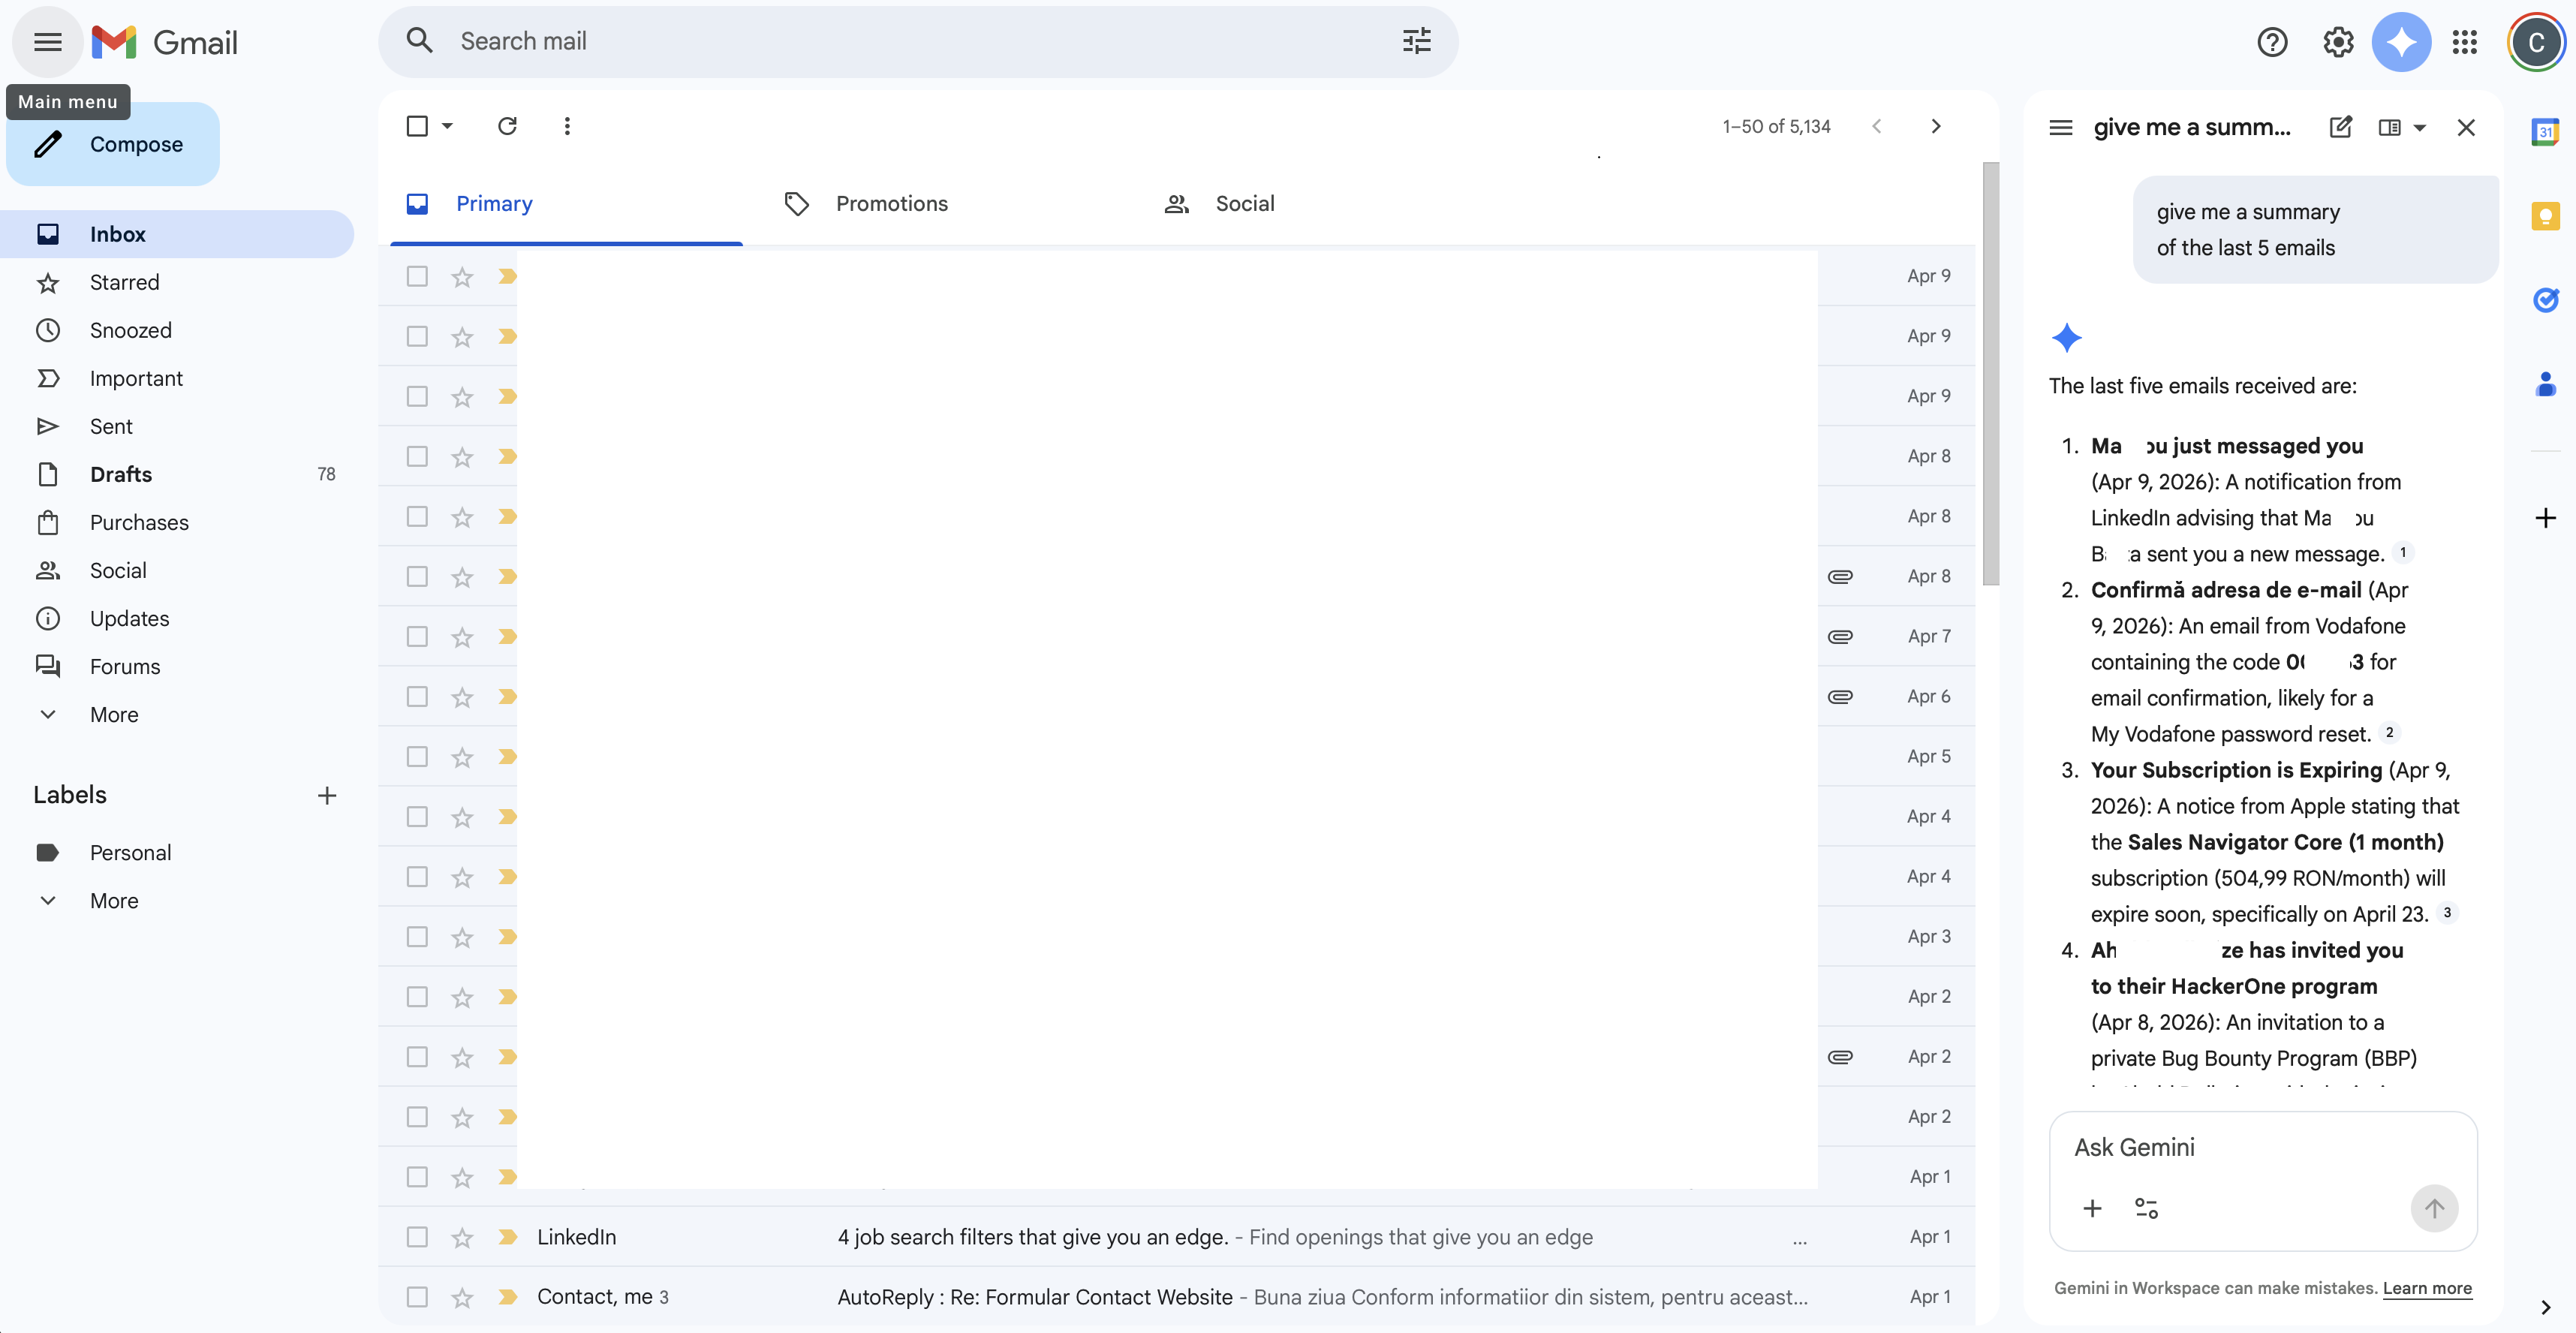Open select-all dropdown arrow in toolbar
Image resolution: width=2576 pixels, height=1333 pixels.
447,126
